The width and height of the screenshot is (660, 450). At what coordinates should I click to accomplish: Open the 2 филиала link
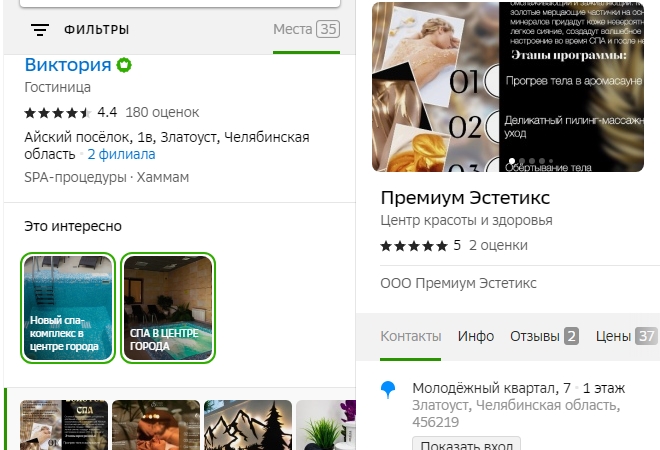point(121,155)
